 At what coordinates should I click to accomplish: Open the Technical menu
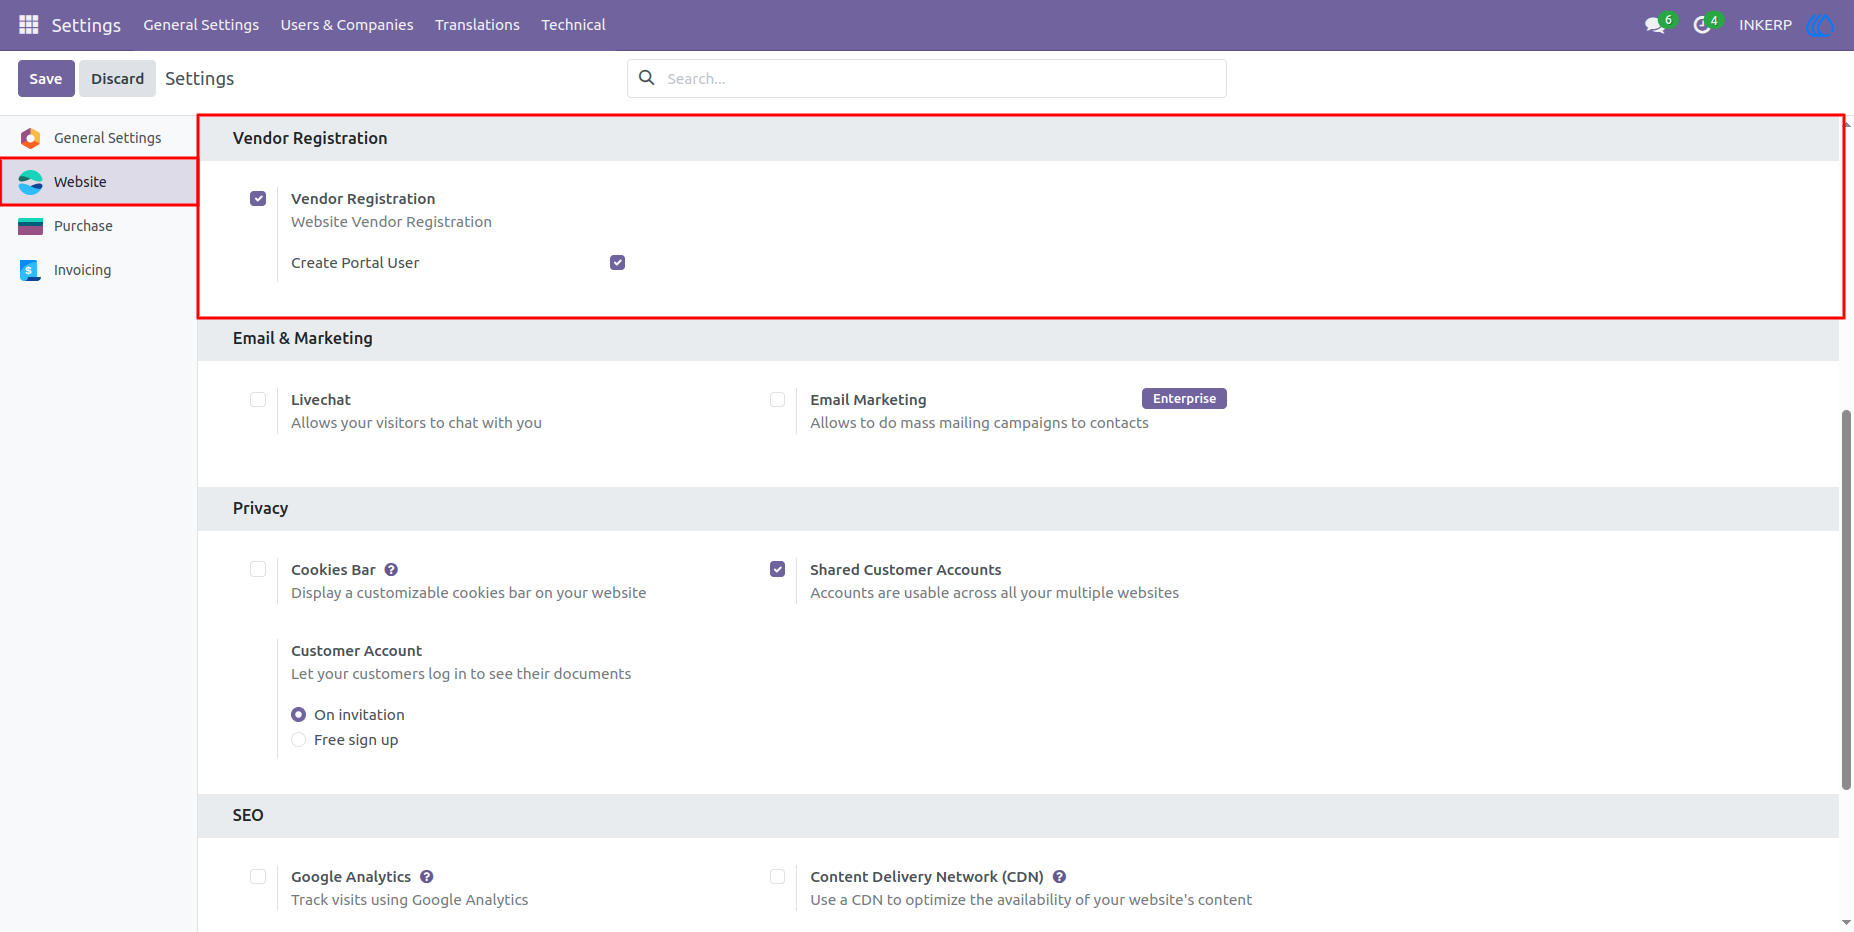[x=573, y=25]
